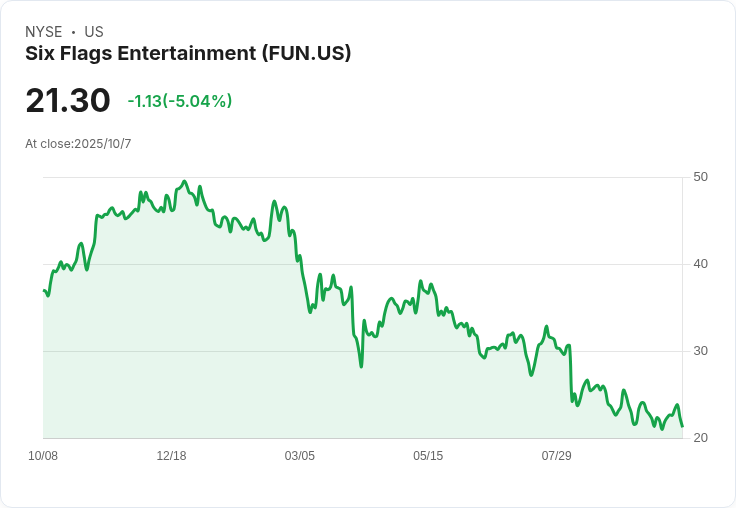Click the 12/18 date axis label
This screenshot has height=508, width=736.
pyautogui.click(x=171, y=456)
